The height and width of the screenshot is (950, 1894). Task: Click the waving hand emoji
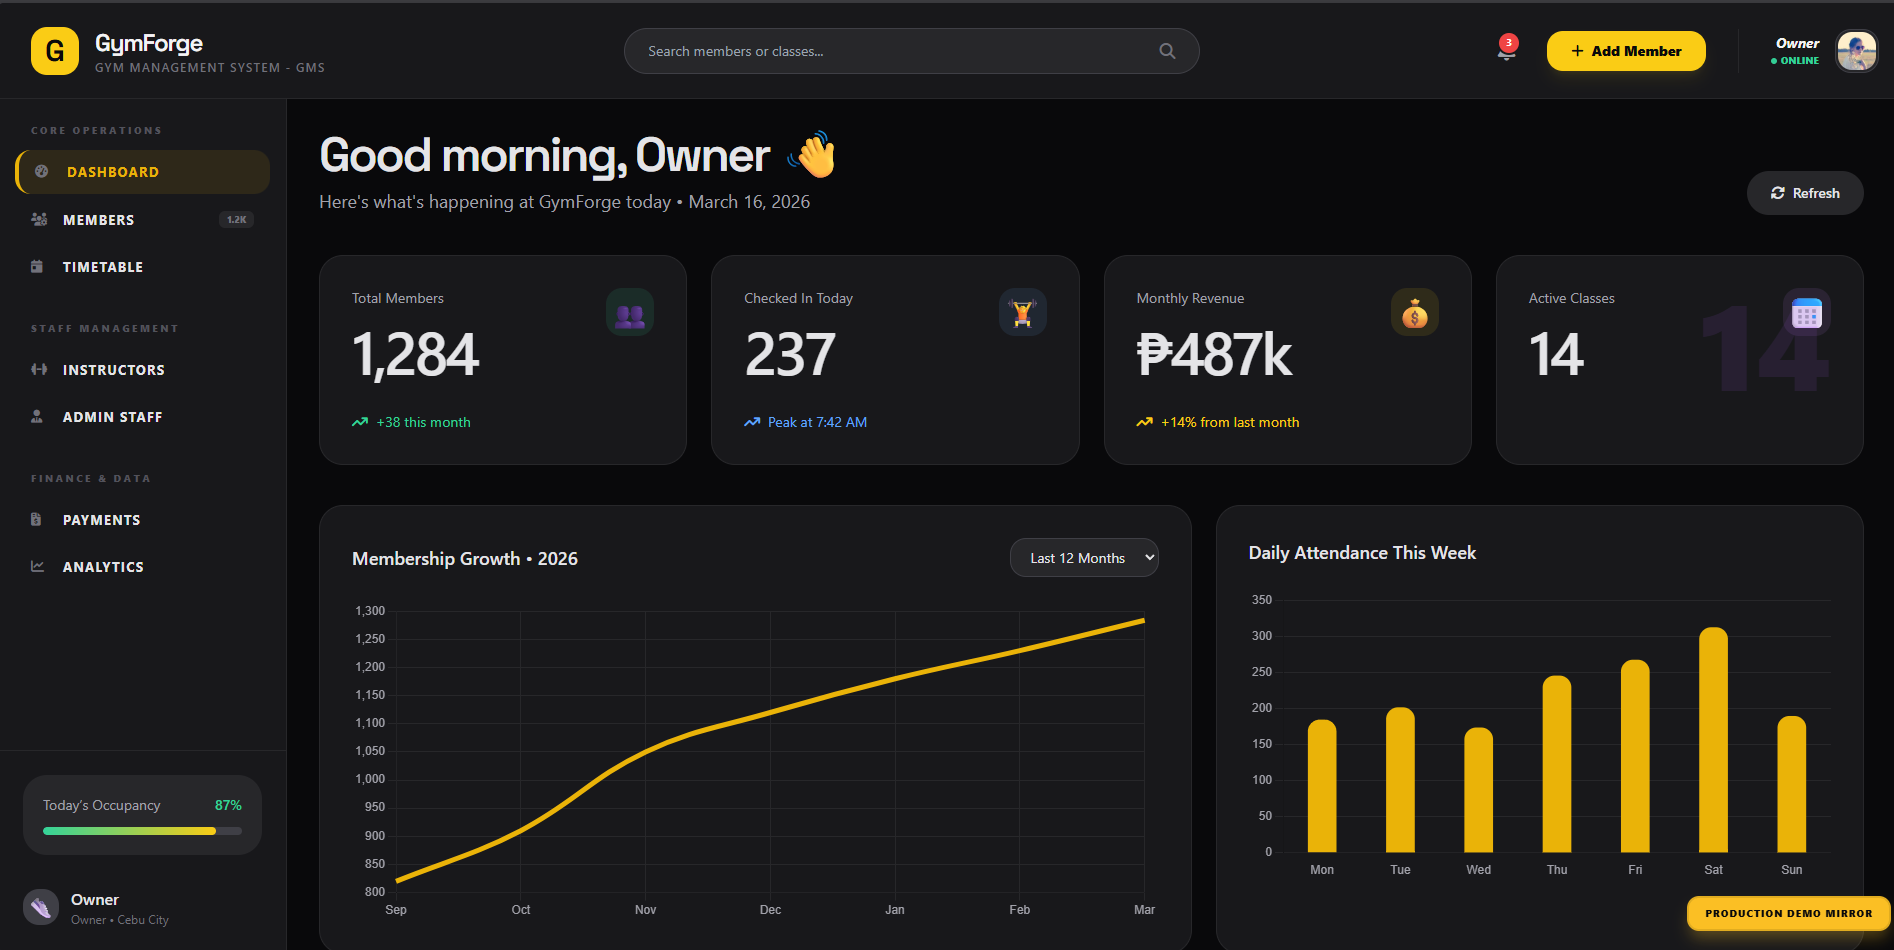pos(812,155)
